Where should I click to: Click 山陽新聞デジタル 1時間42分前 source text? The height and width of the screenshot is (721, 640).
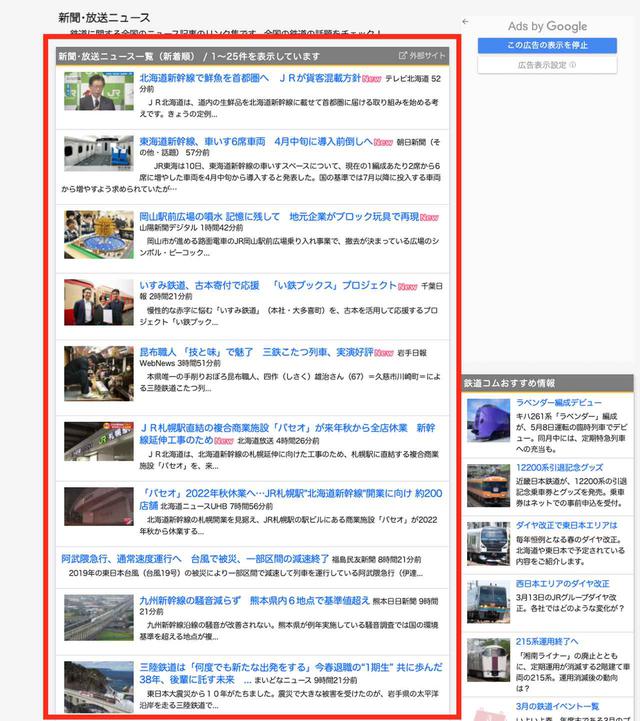(191, 228)
